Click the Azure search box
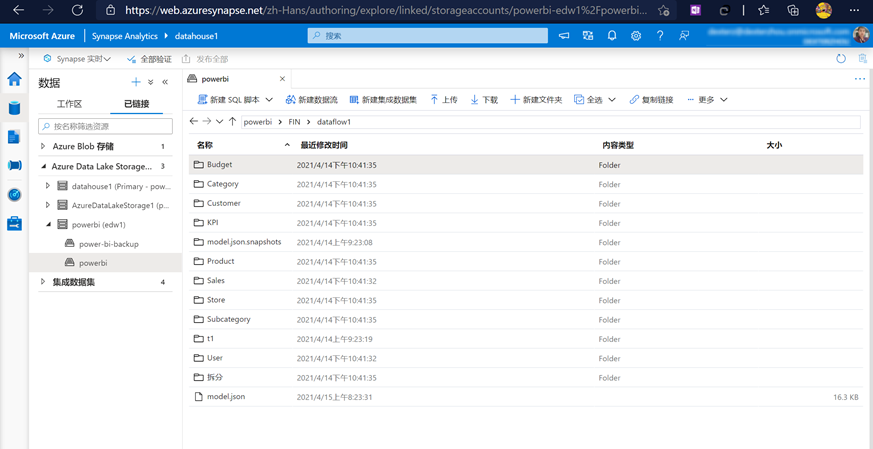Image resolution: width=873 pixels, height=449 pixels. point(428,36)
